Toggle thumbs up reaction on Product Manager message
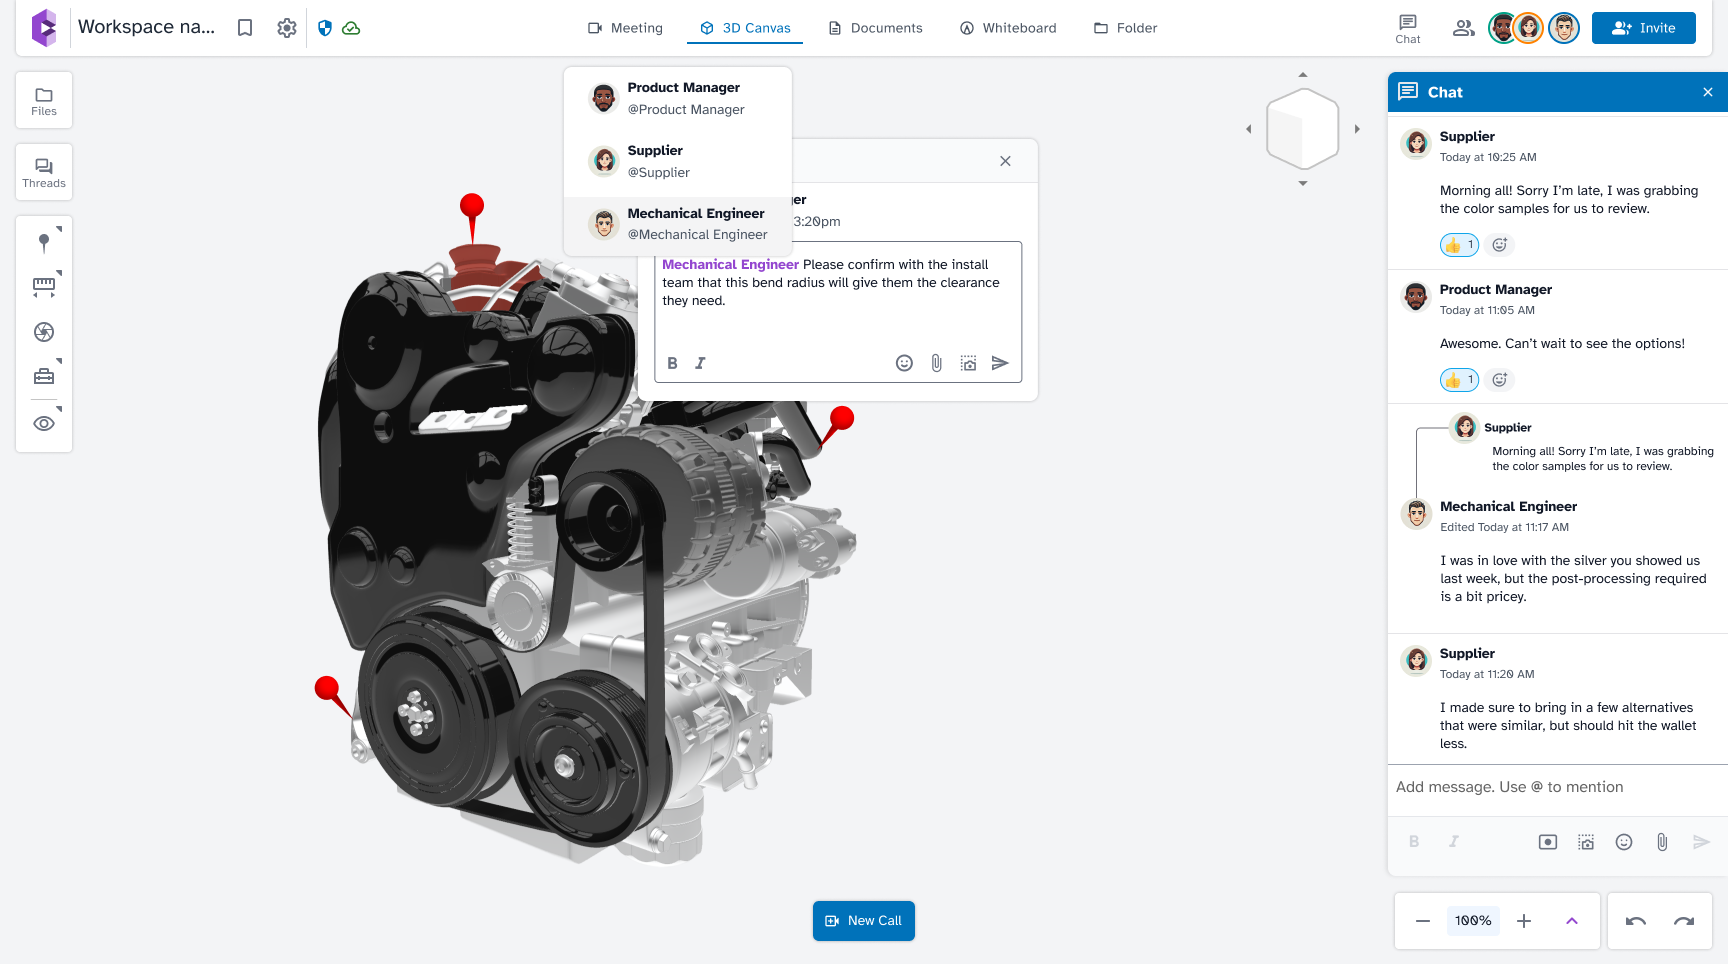The width and height of the screenshot is (1728, 964). coord(1459,380)
